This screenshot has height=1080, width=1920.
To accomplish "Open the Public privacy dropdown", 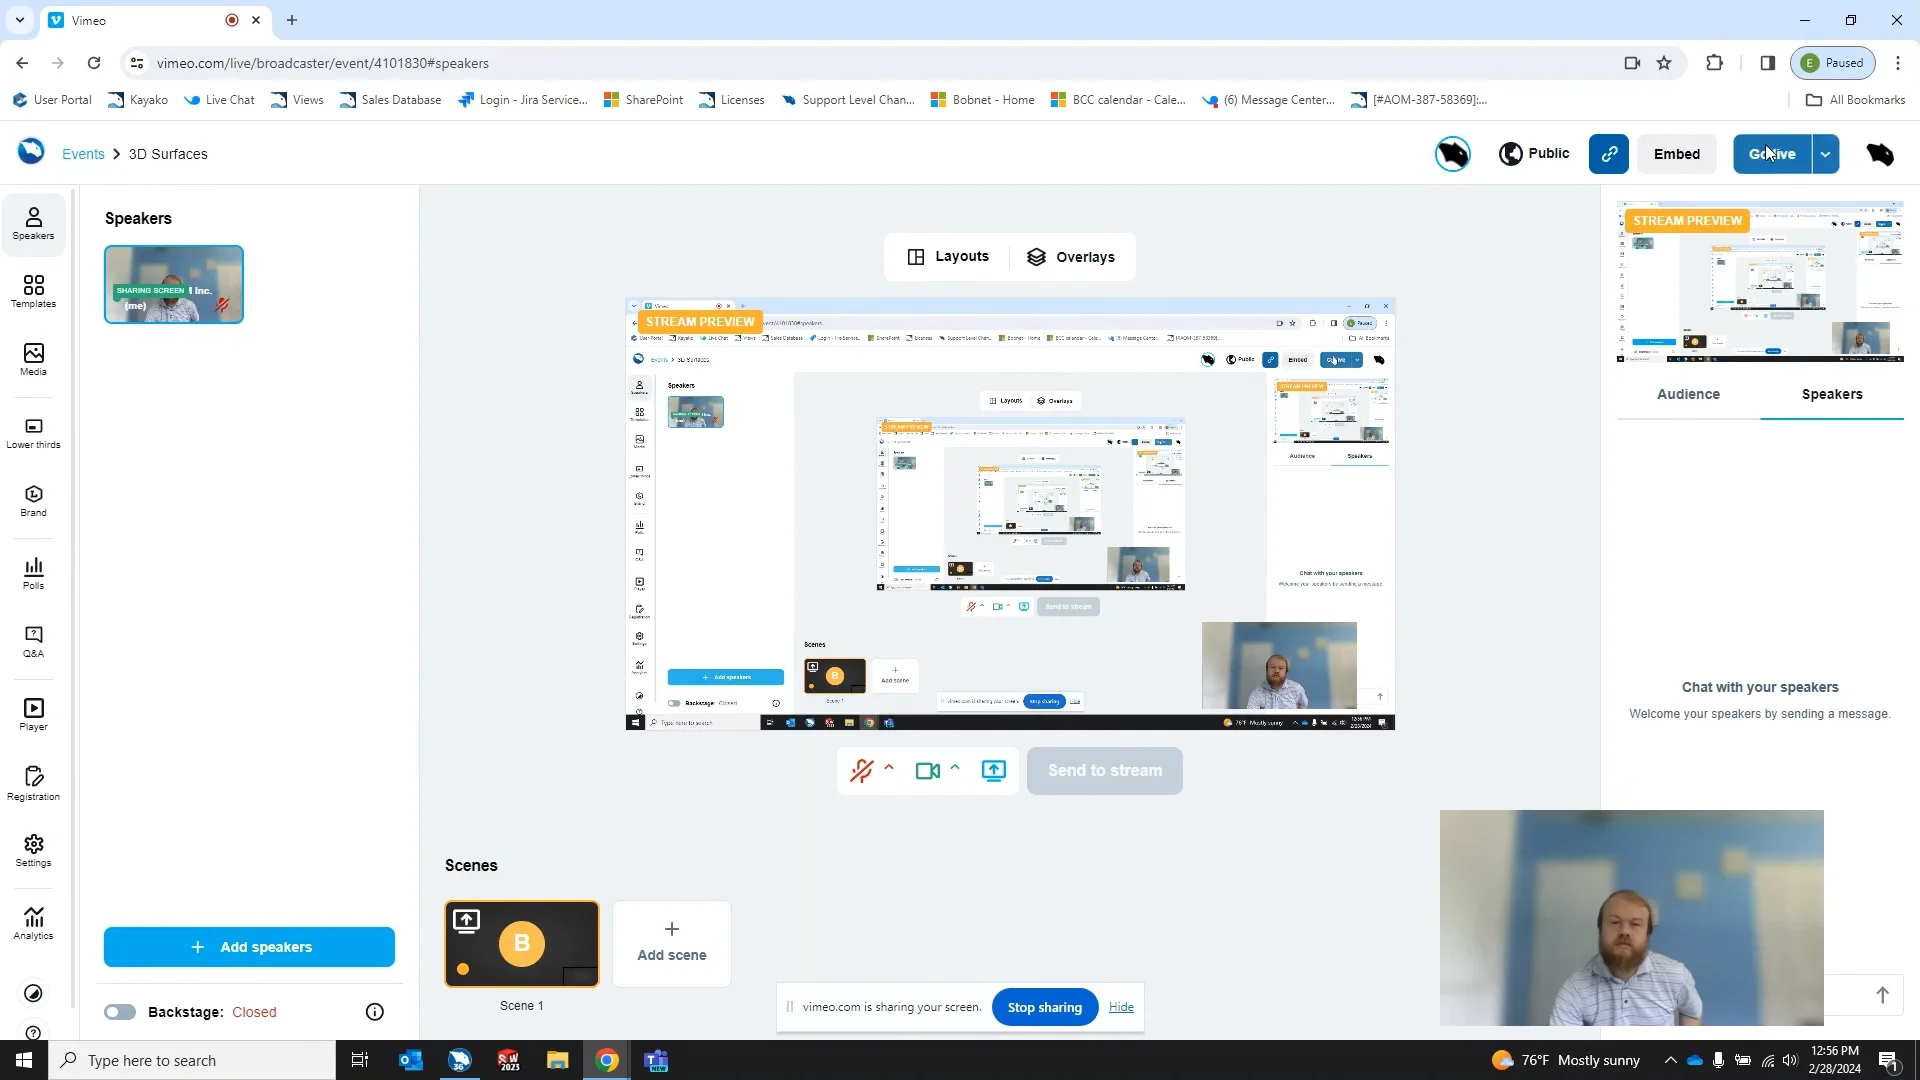I will point(1534,154).
